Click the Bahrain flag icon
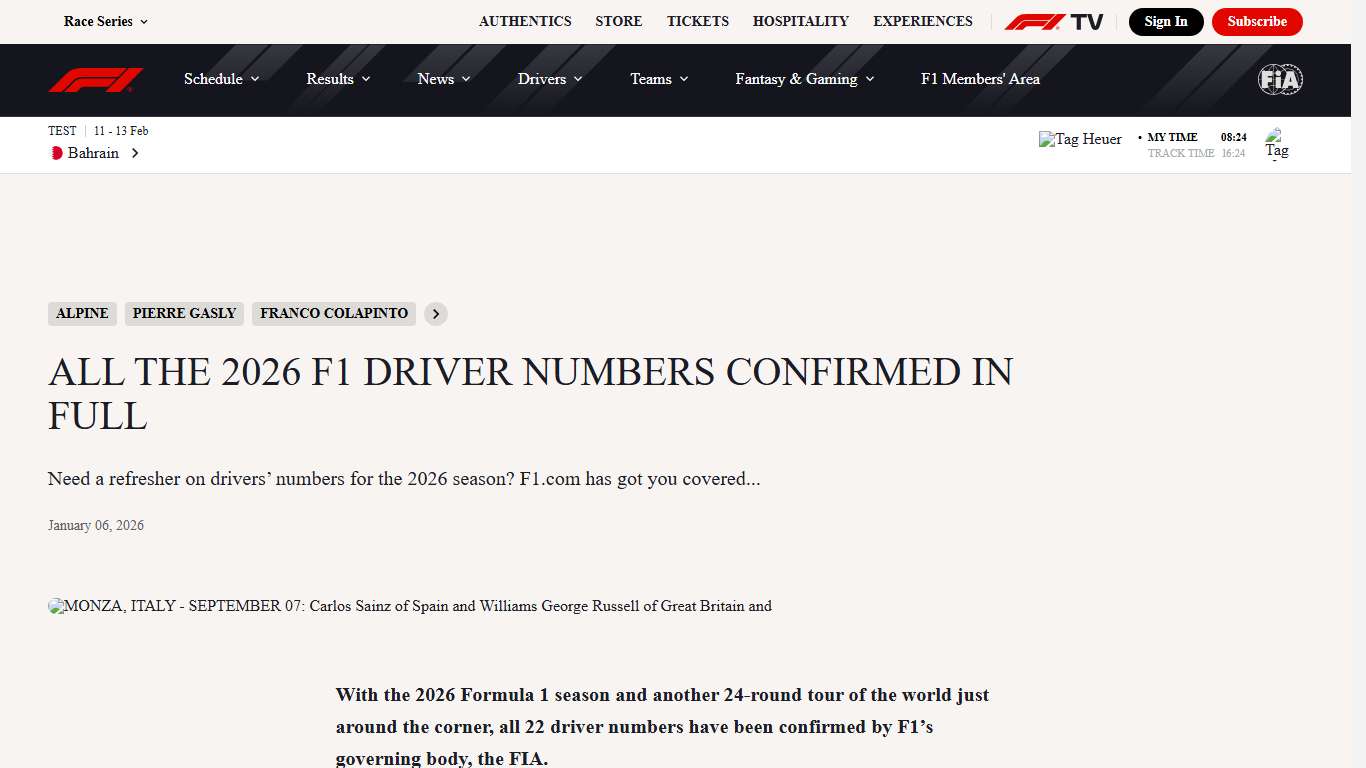 [x=57, y=152]
